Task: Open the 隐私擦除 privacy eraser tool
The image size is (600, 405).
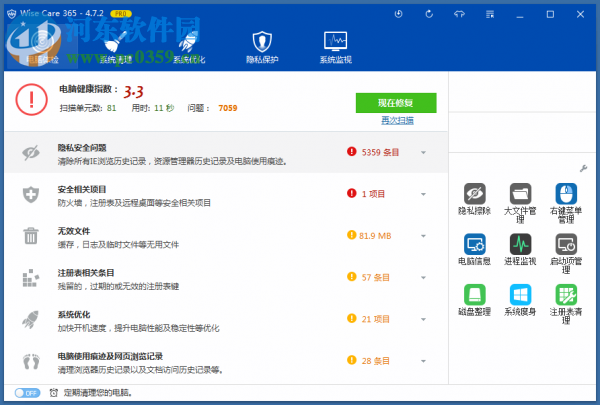Action: tap(474, 199)
